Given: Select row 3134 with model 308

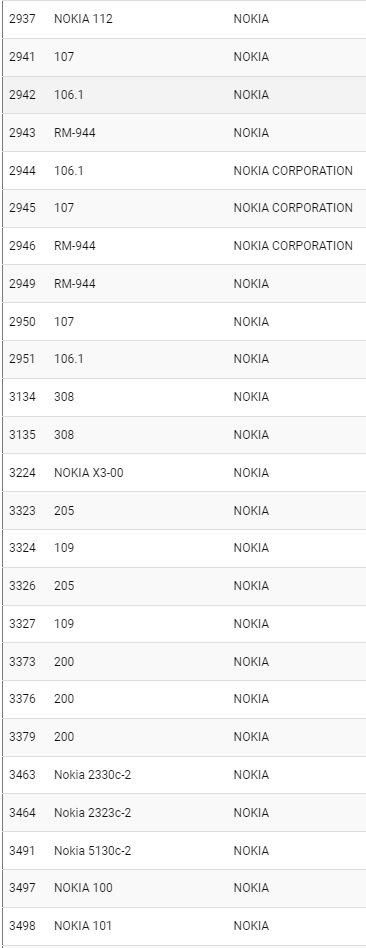Looking at the screenshot, I should [184, 397].
